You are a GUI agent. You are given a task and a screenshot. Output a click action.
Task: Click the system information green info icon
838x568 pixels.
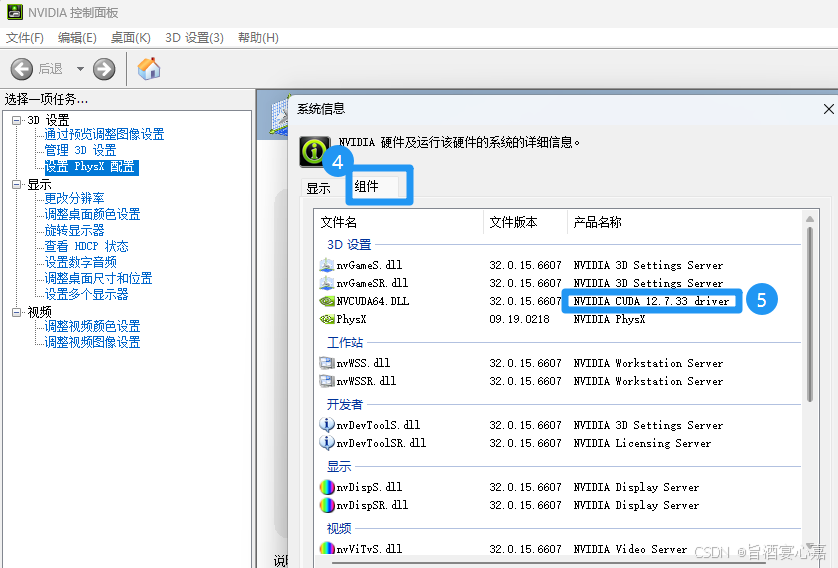pyautogui.click(x=314, y=151)
